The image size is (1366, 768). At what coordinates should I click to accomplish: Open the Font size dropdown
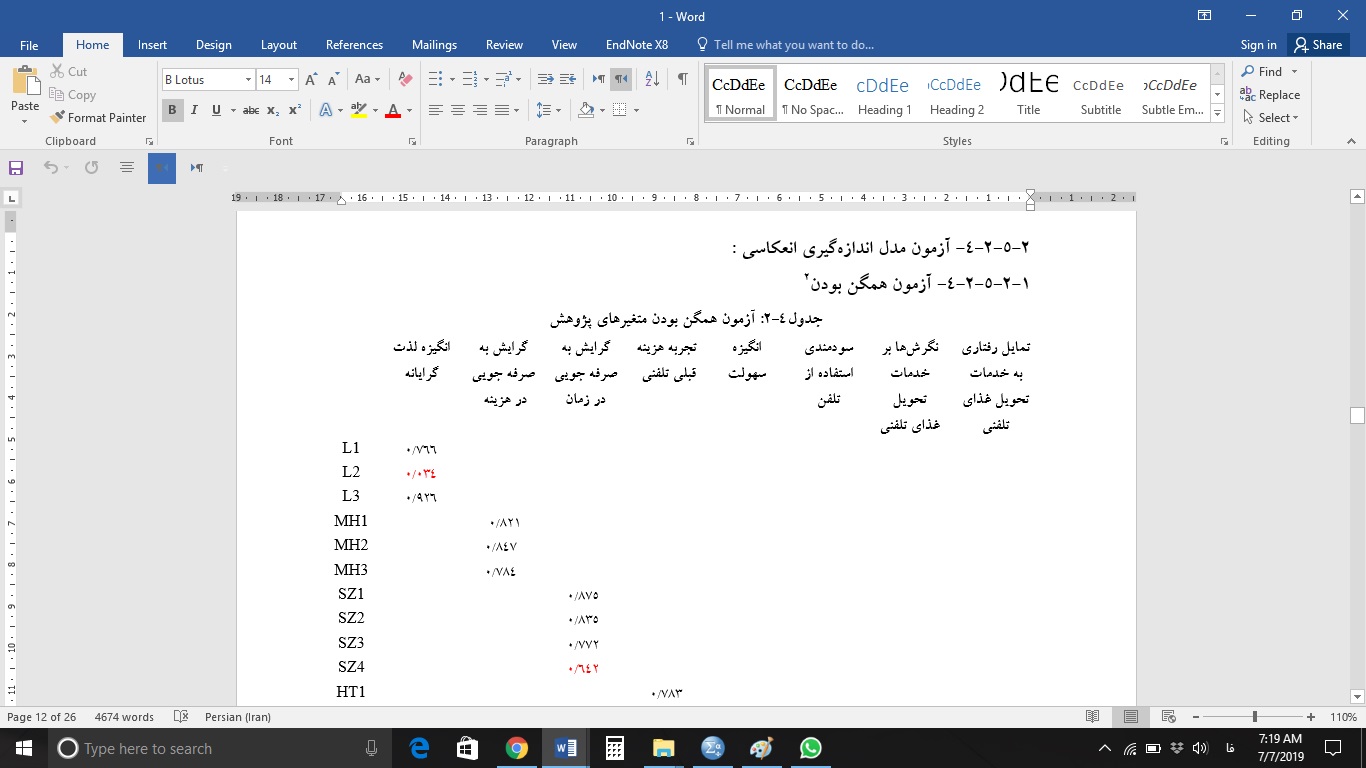click(x=292, y=78)
